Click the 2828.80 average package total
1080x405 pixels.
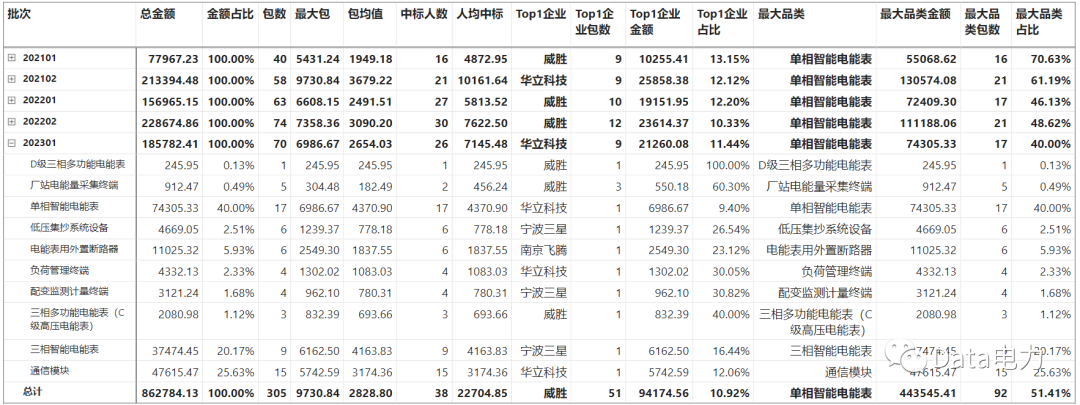click(371, 393)
